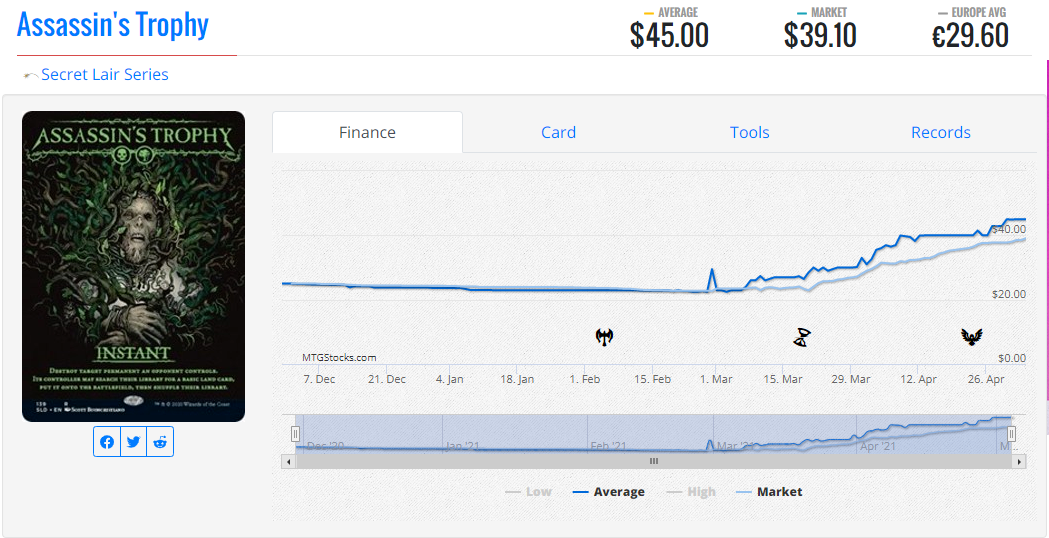
Task: Toggle the High price series in legend
Action: [x=690, y=491]
